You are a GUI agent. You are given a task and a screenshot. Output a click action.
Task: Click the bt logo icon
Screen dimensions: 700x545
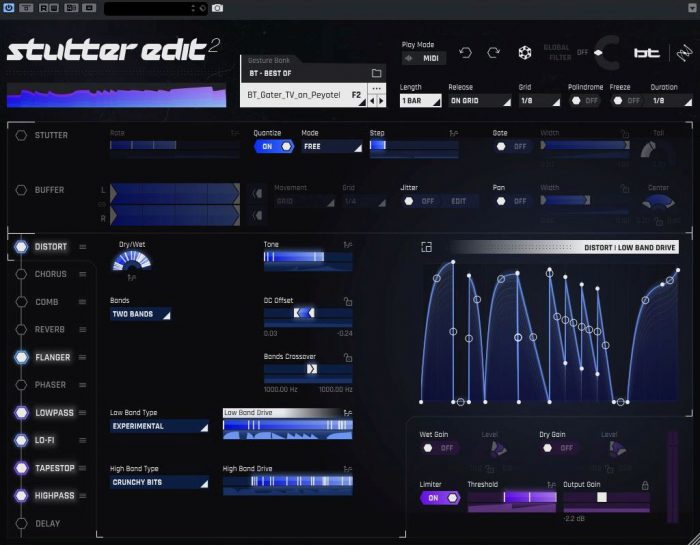[646, 53]
